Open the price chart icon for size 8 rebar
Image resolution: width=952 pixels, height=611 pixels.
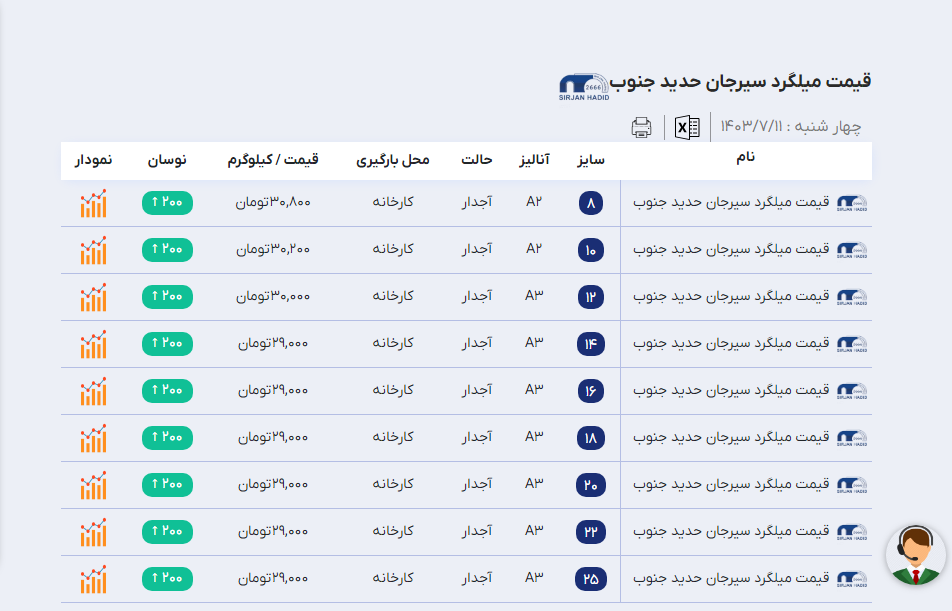(x=93, y=203)
